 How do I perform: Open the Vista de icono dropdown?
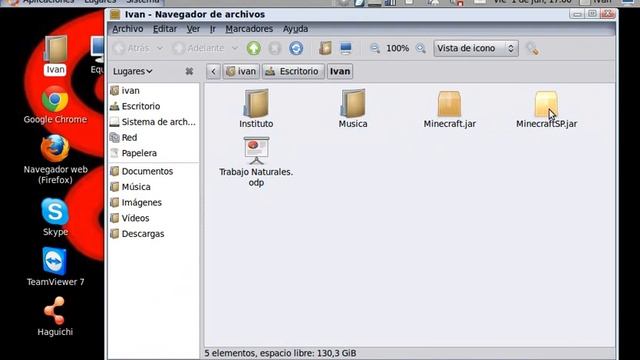[476, 48]
